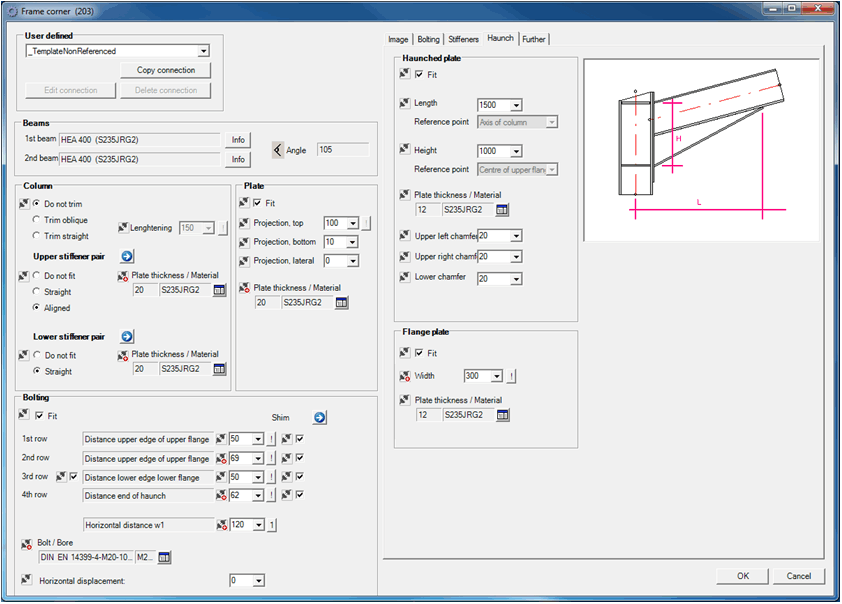This screenshot has height=604, width=842.
Task: Click the Copy connection button
Action: coord(166,70)
